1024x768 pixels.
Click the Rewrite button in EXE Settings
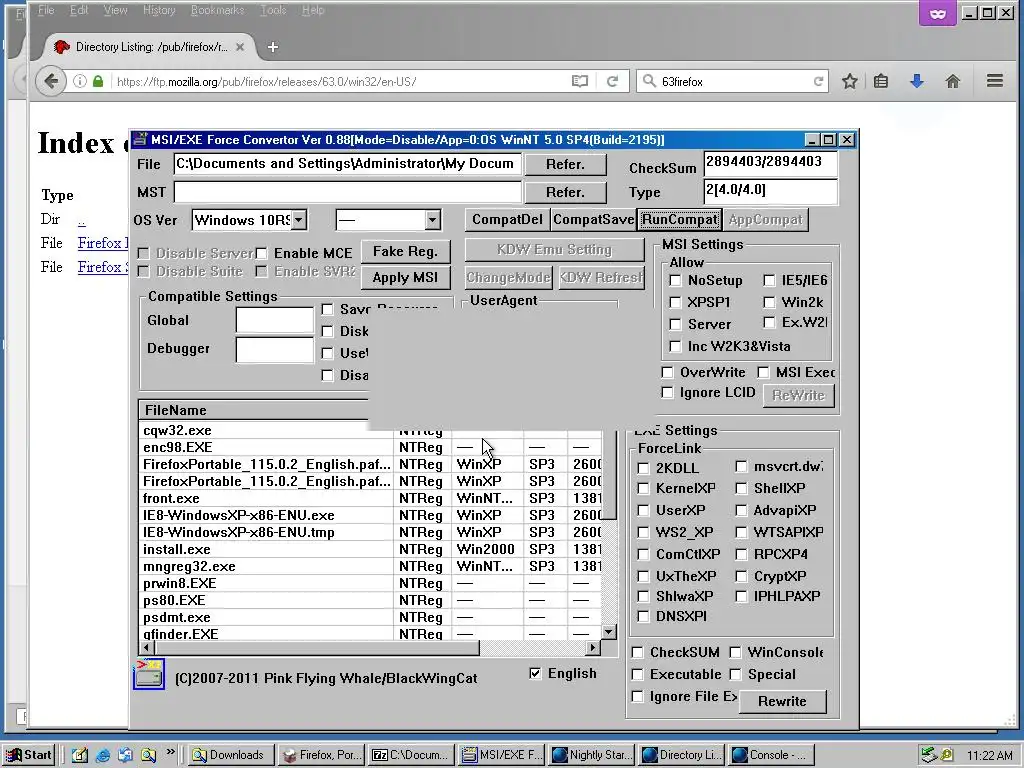782,701
